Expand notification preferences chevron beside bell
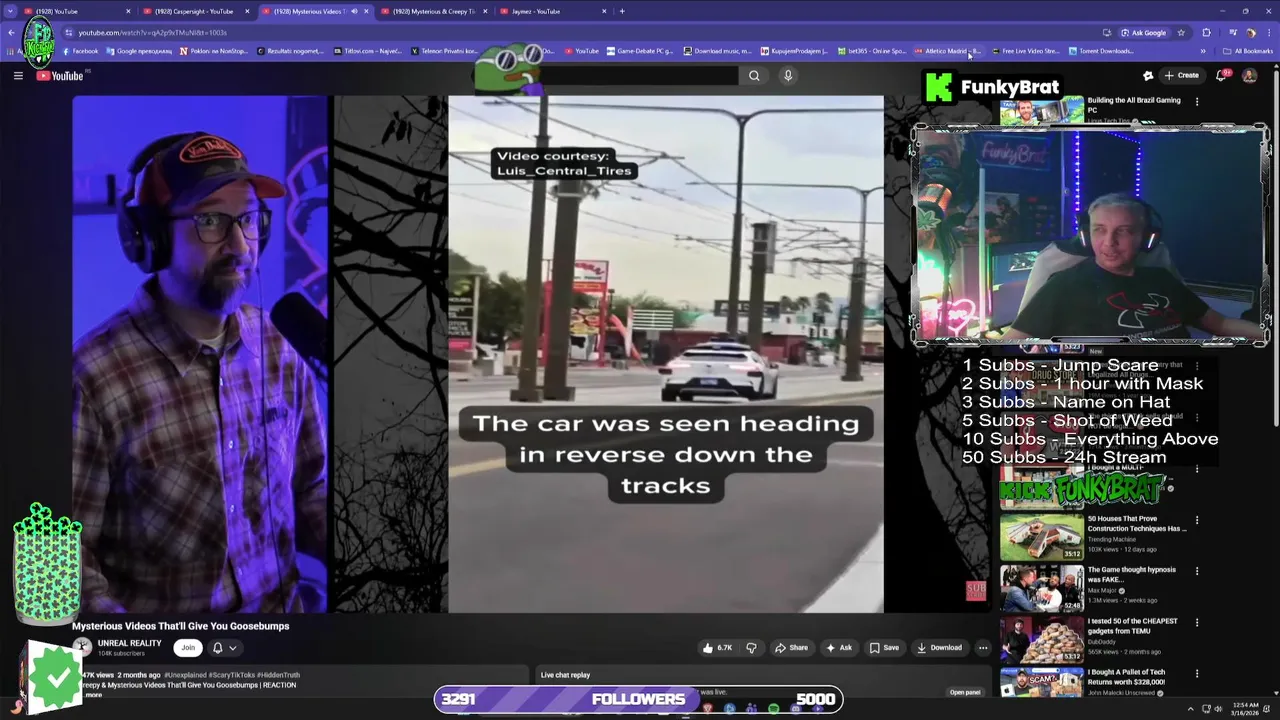Screen dimensions: 1280x720 tap(232, 648)
